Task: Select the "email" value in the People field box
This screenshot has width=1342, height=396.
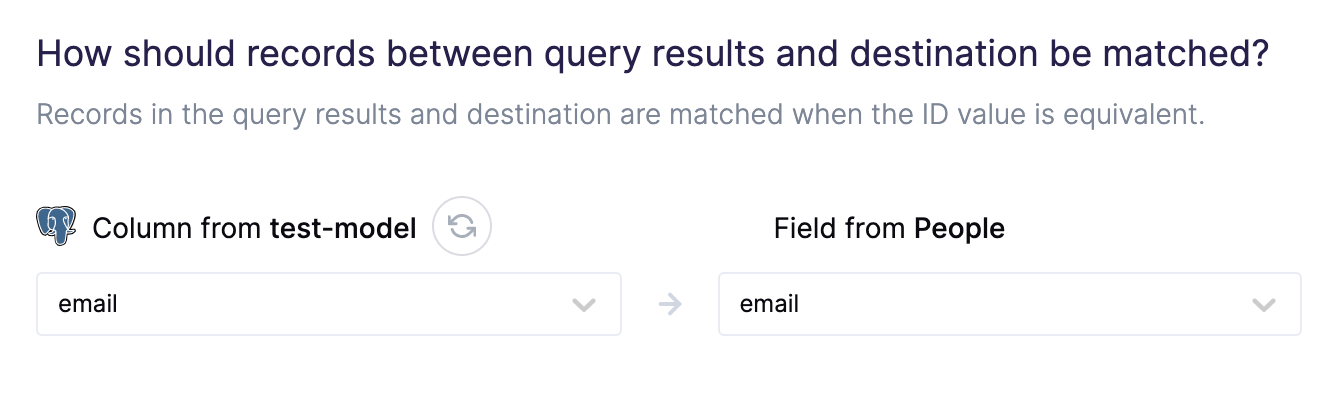Action: point(769,304)
